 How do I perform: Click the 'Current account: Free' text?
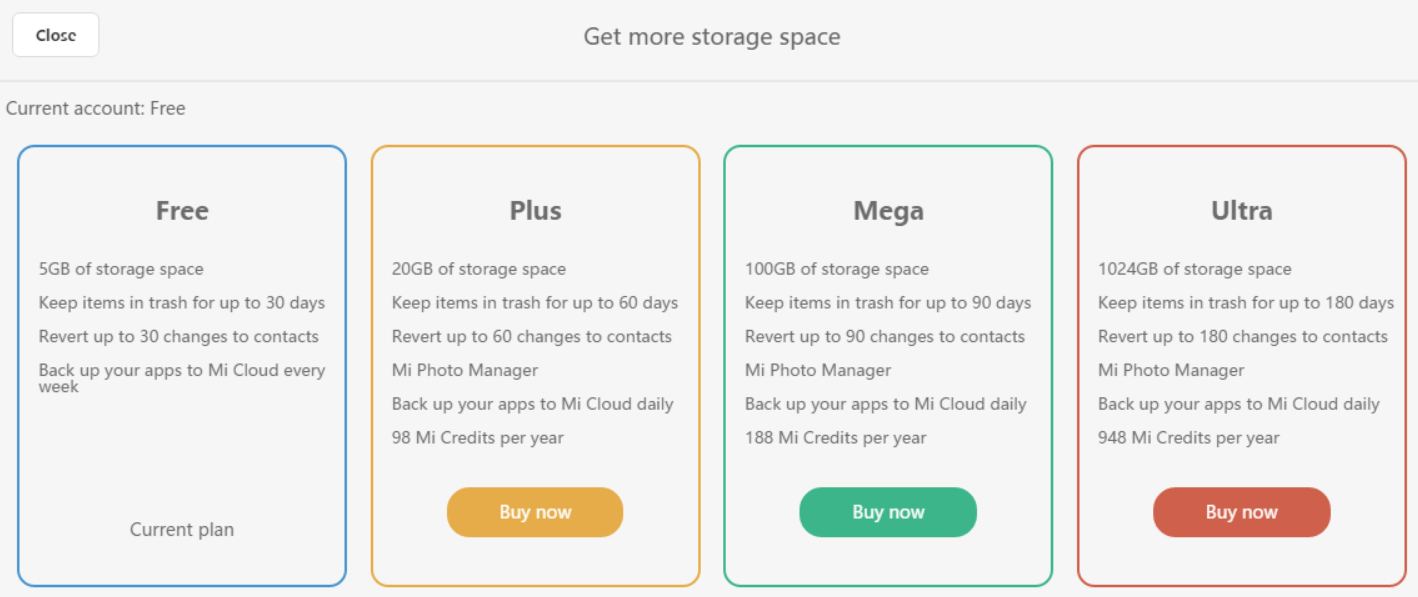(96, 108)
